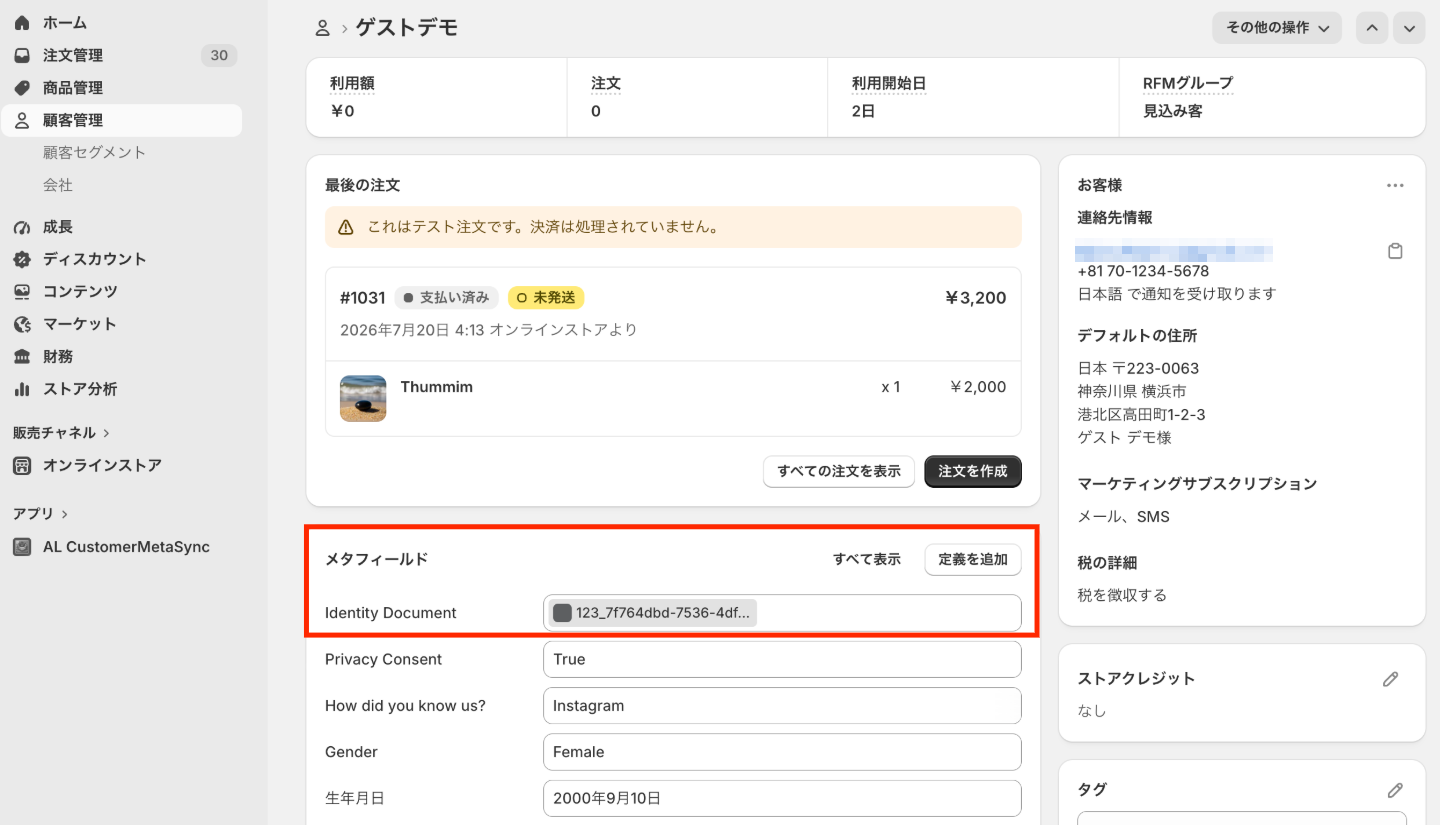The height and width of the screenshot is (825, 1440).
Task: Copy email with the clipboard icon
Action: [x=1395, y=251]
